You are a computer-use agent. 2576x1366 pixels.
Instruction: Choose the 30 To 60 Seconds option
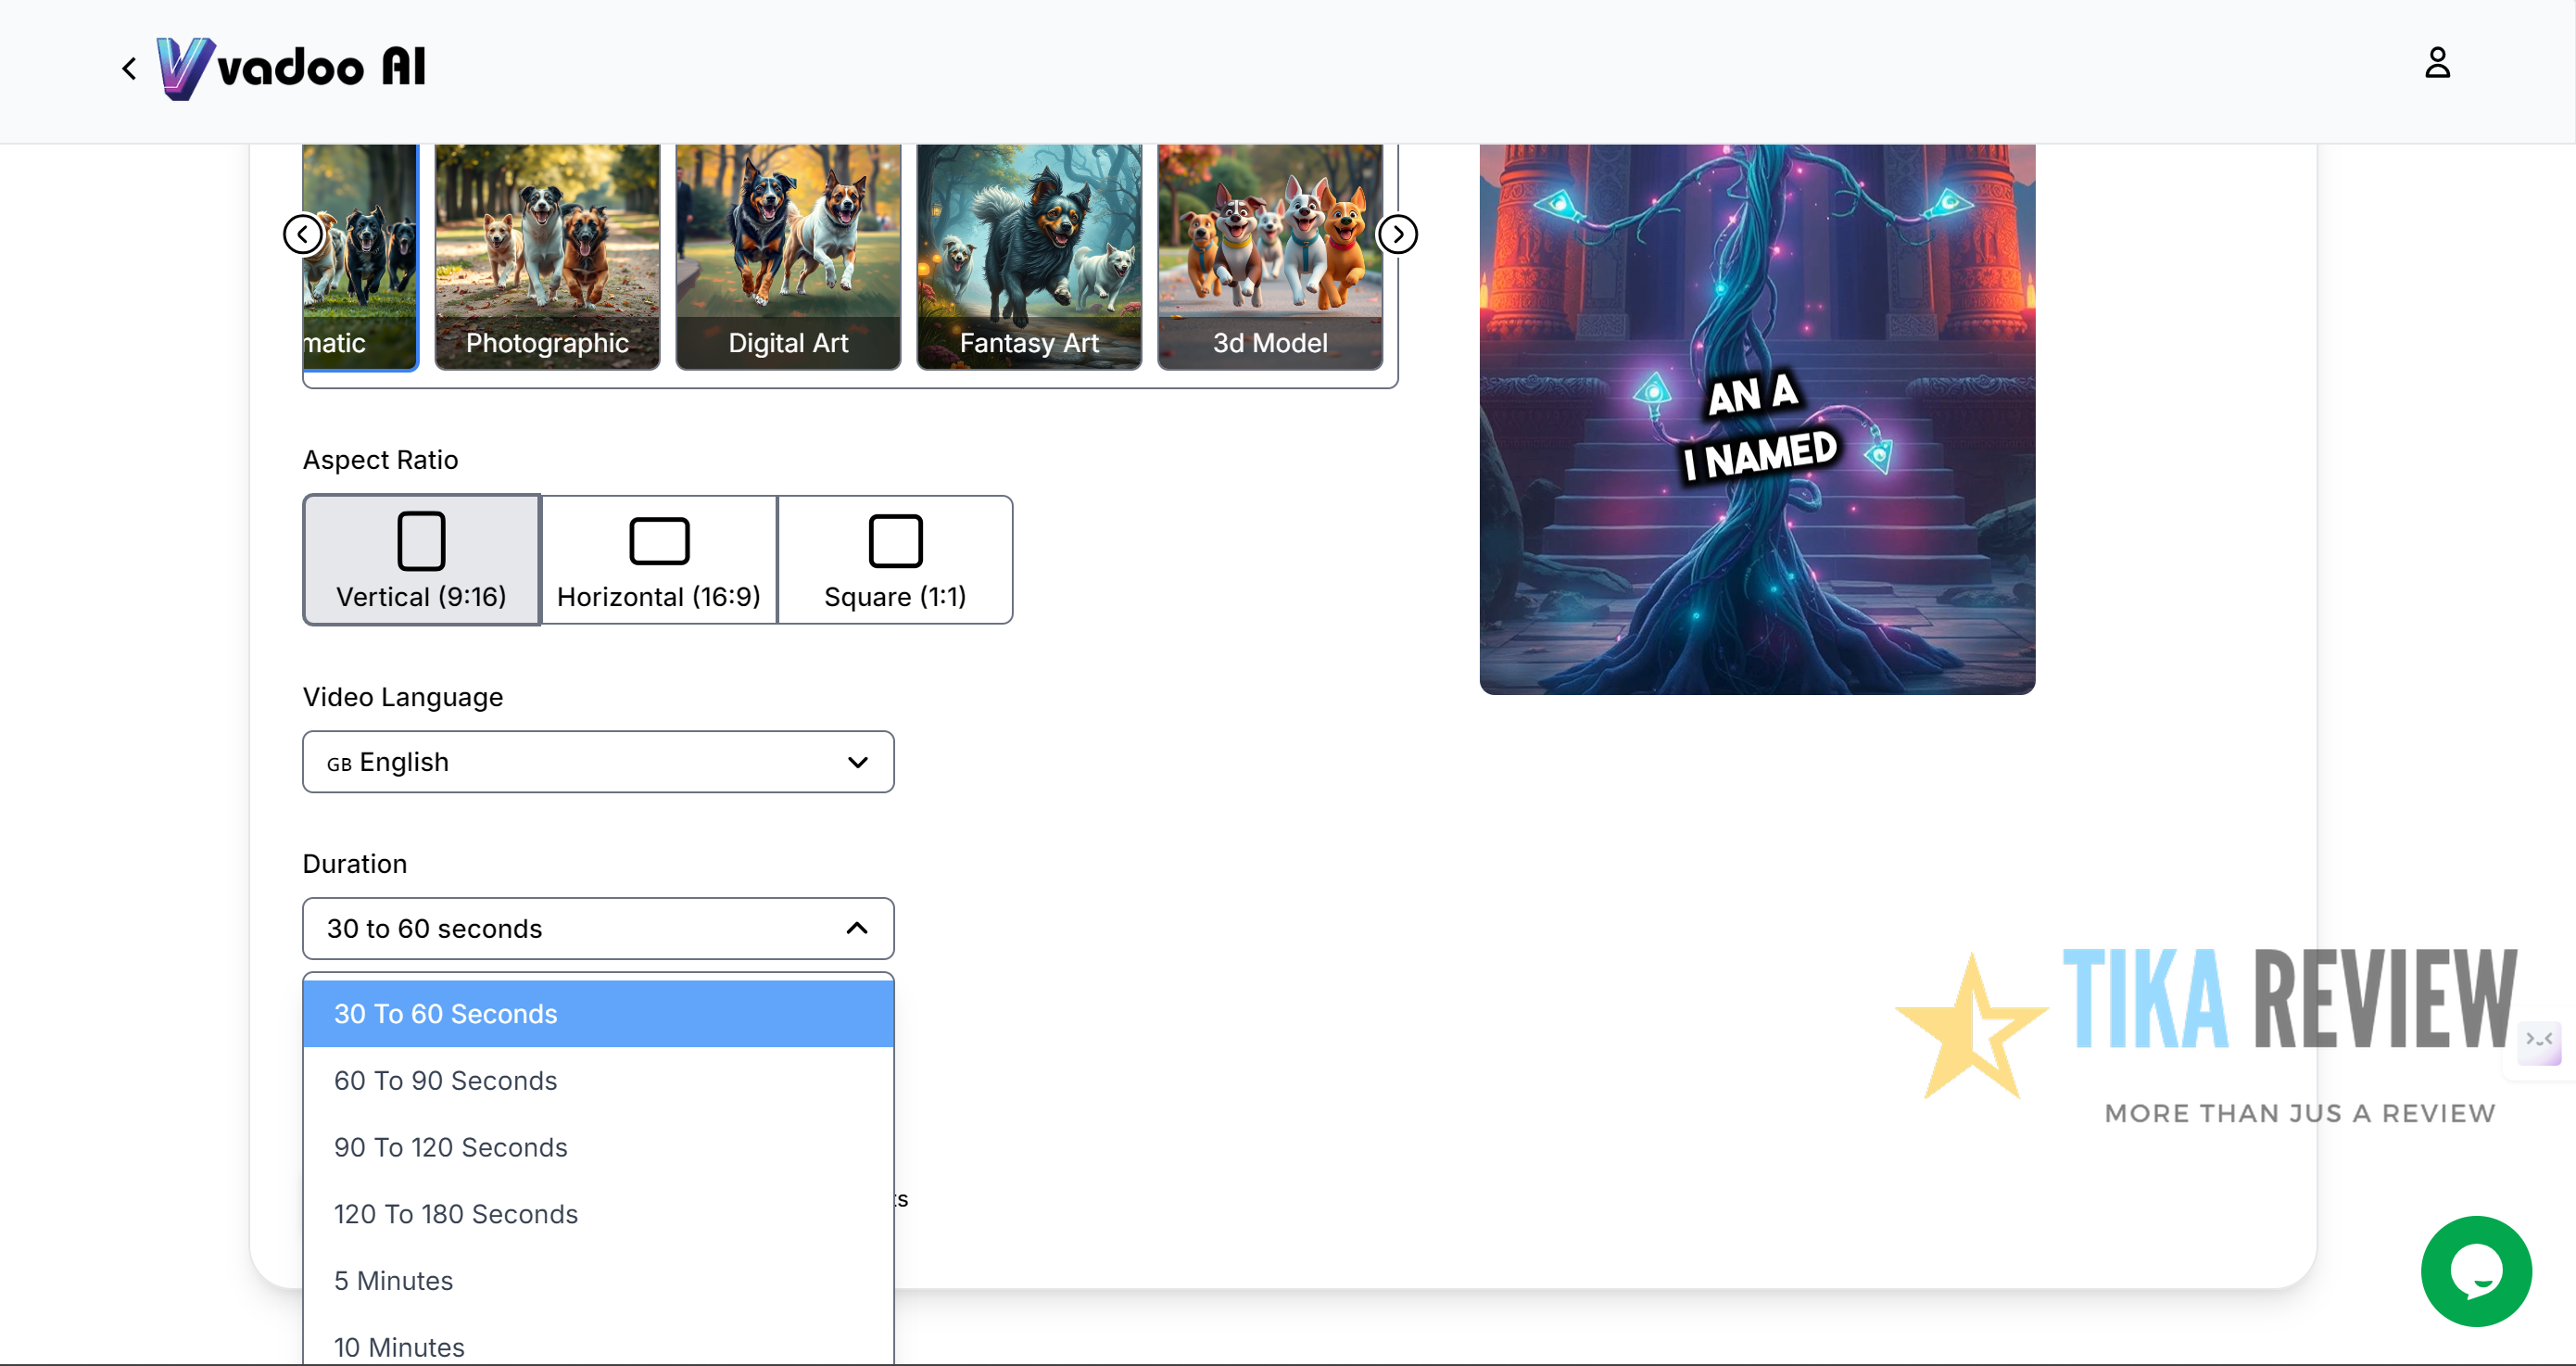(598, 1014)
